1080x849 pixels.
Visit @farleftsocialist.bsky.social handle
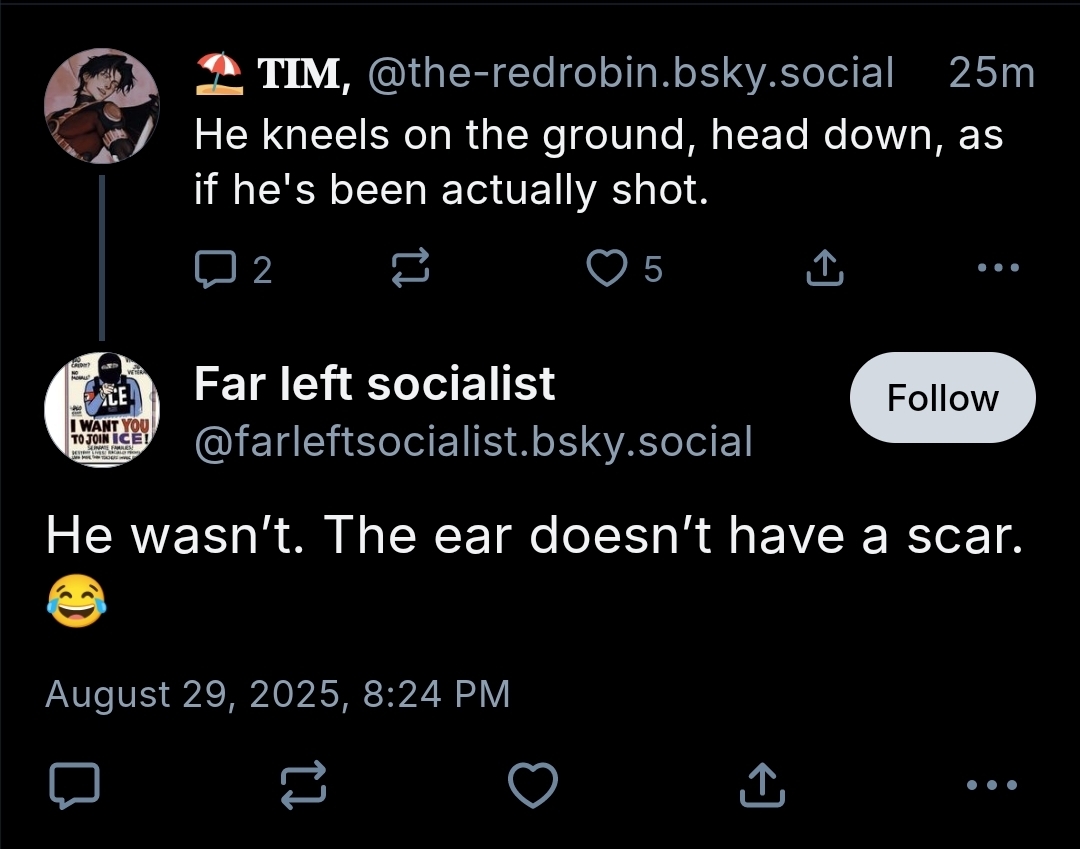[x=472, y=440]
